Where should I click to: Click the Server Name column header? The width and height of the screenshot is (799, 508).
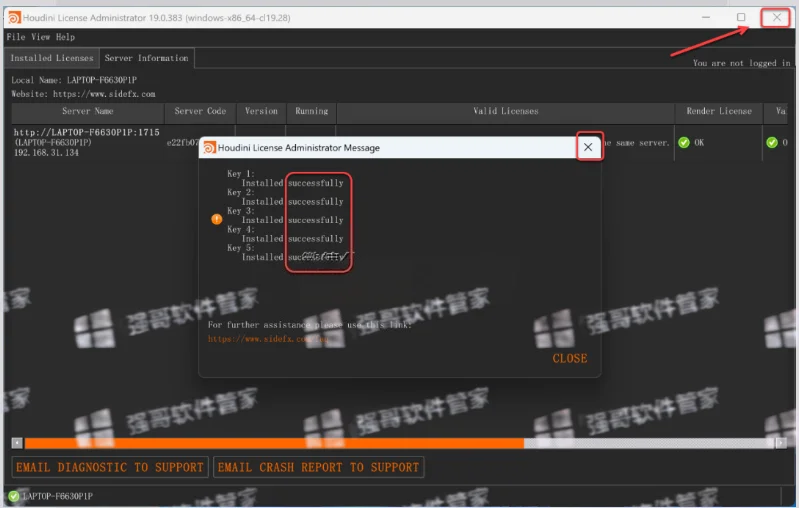(88, 111)
